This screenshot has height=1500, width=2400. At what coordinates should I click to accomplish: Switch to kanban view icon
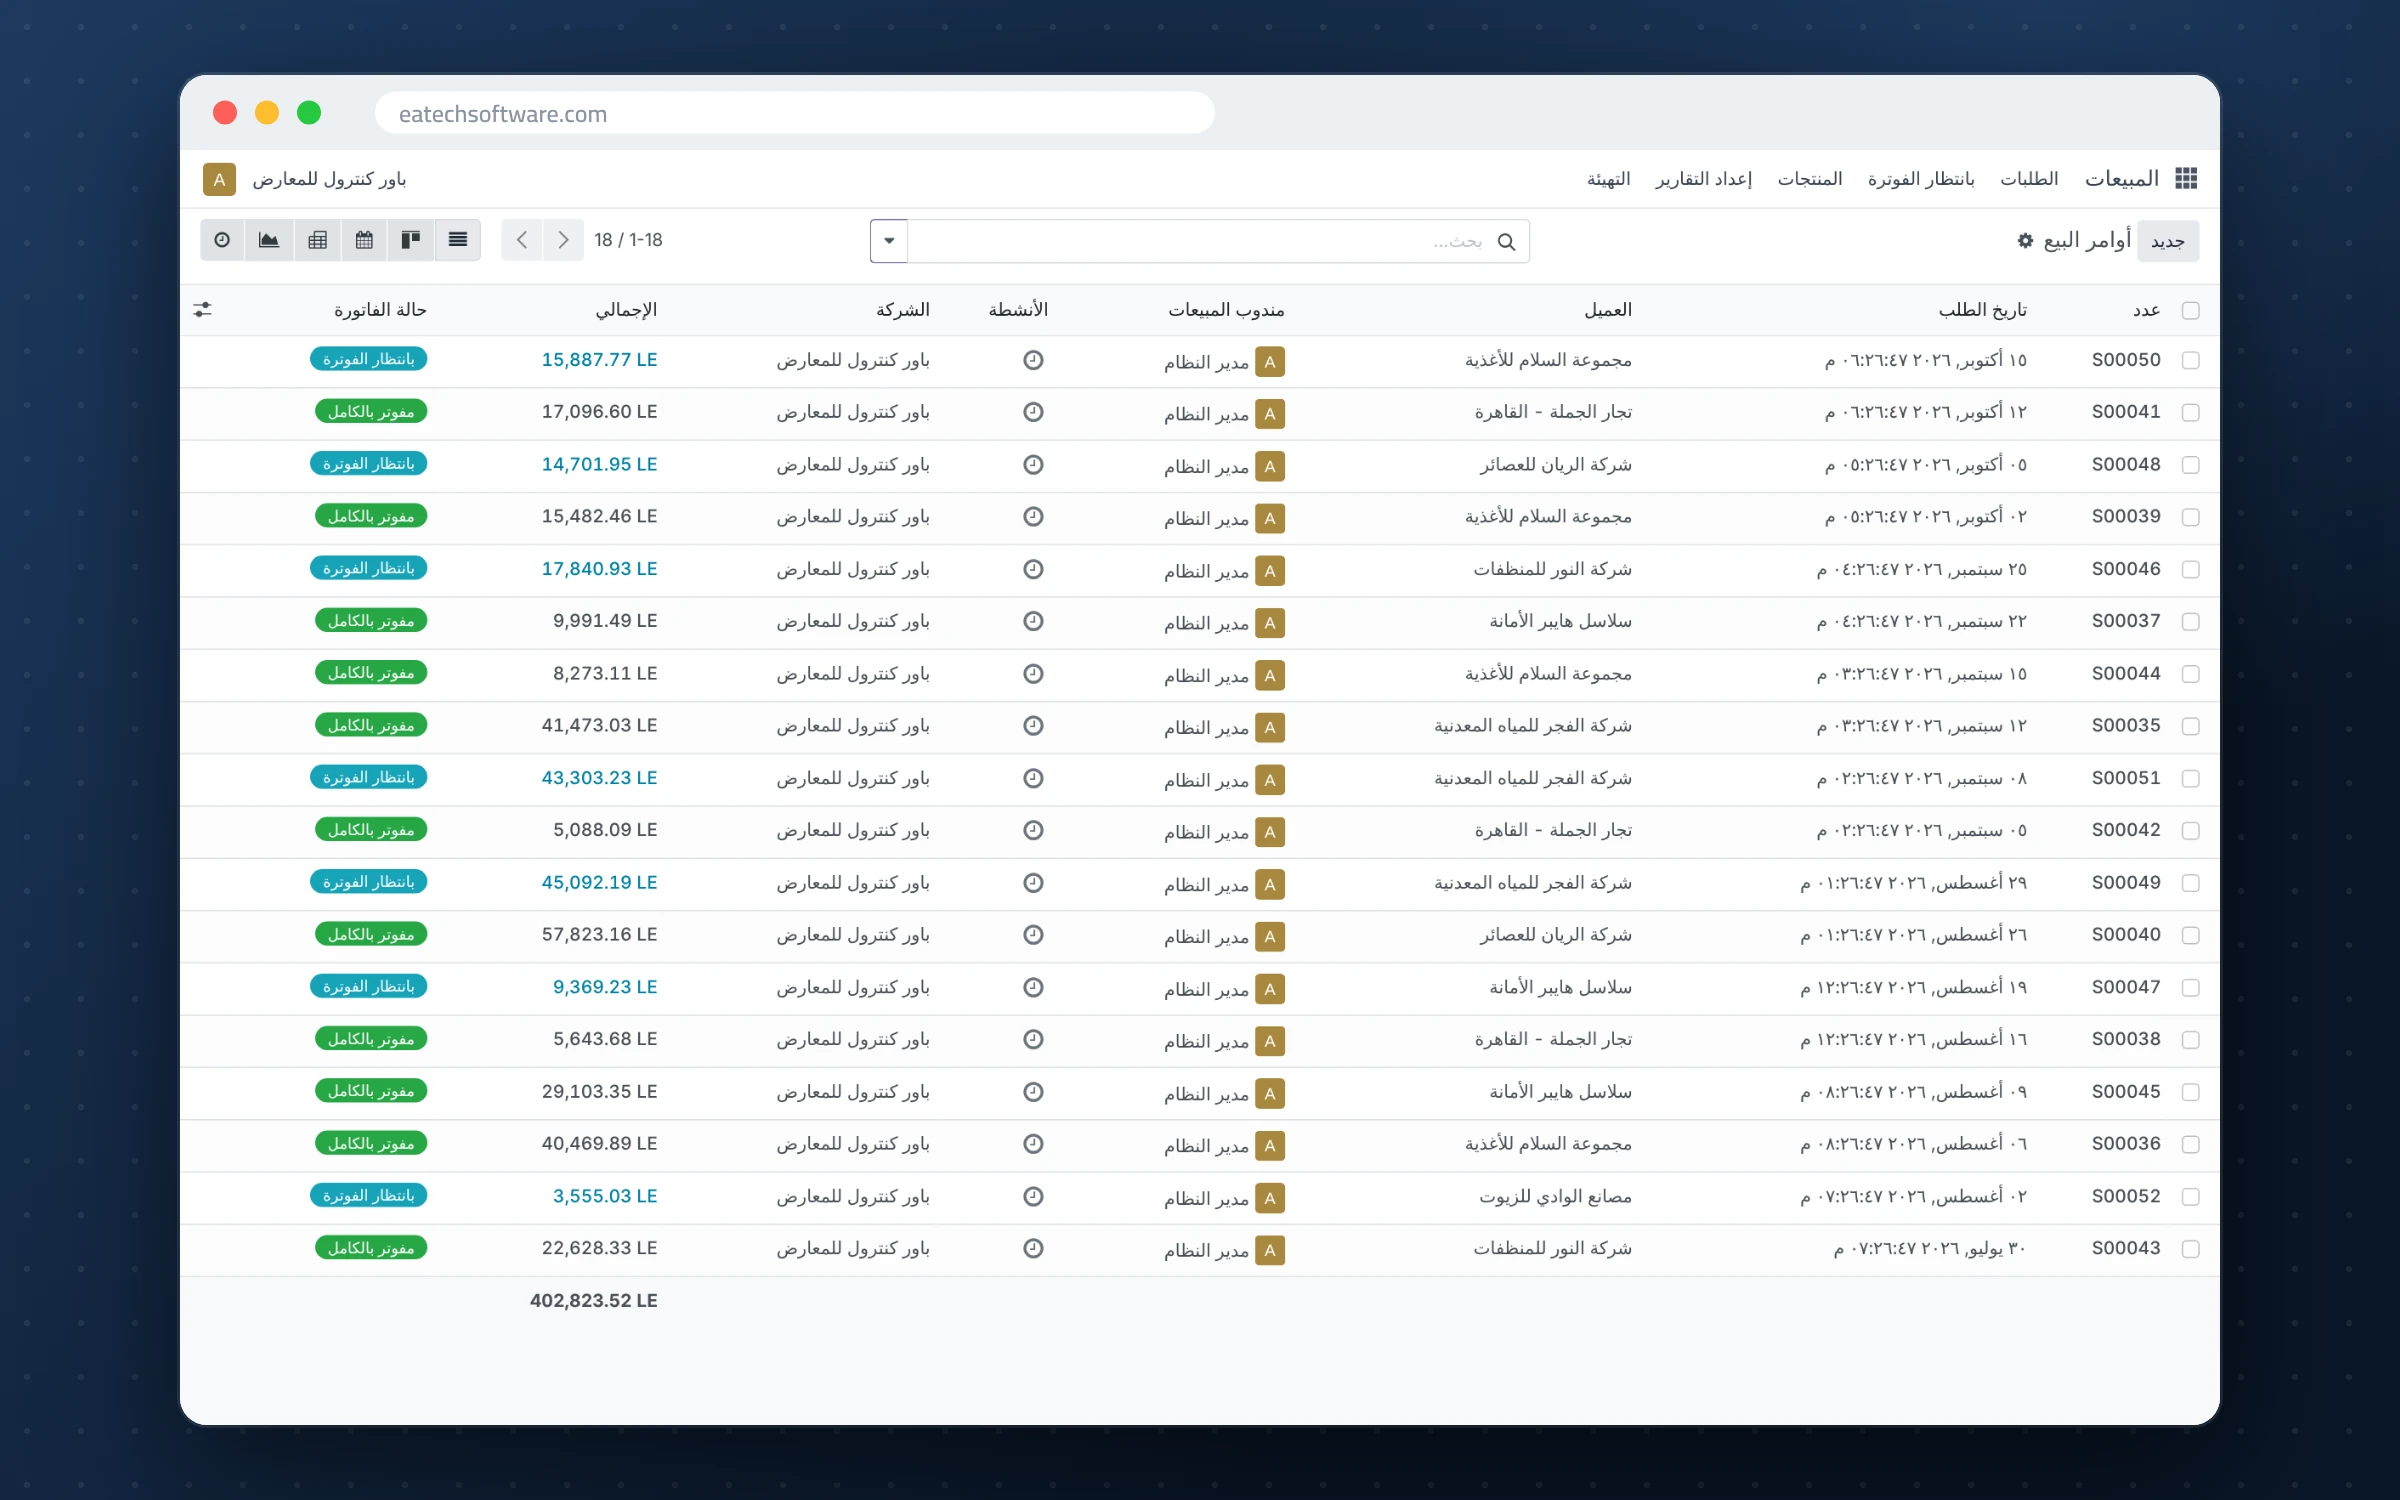click(411, 240)
